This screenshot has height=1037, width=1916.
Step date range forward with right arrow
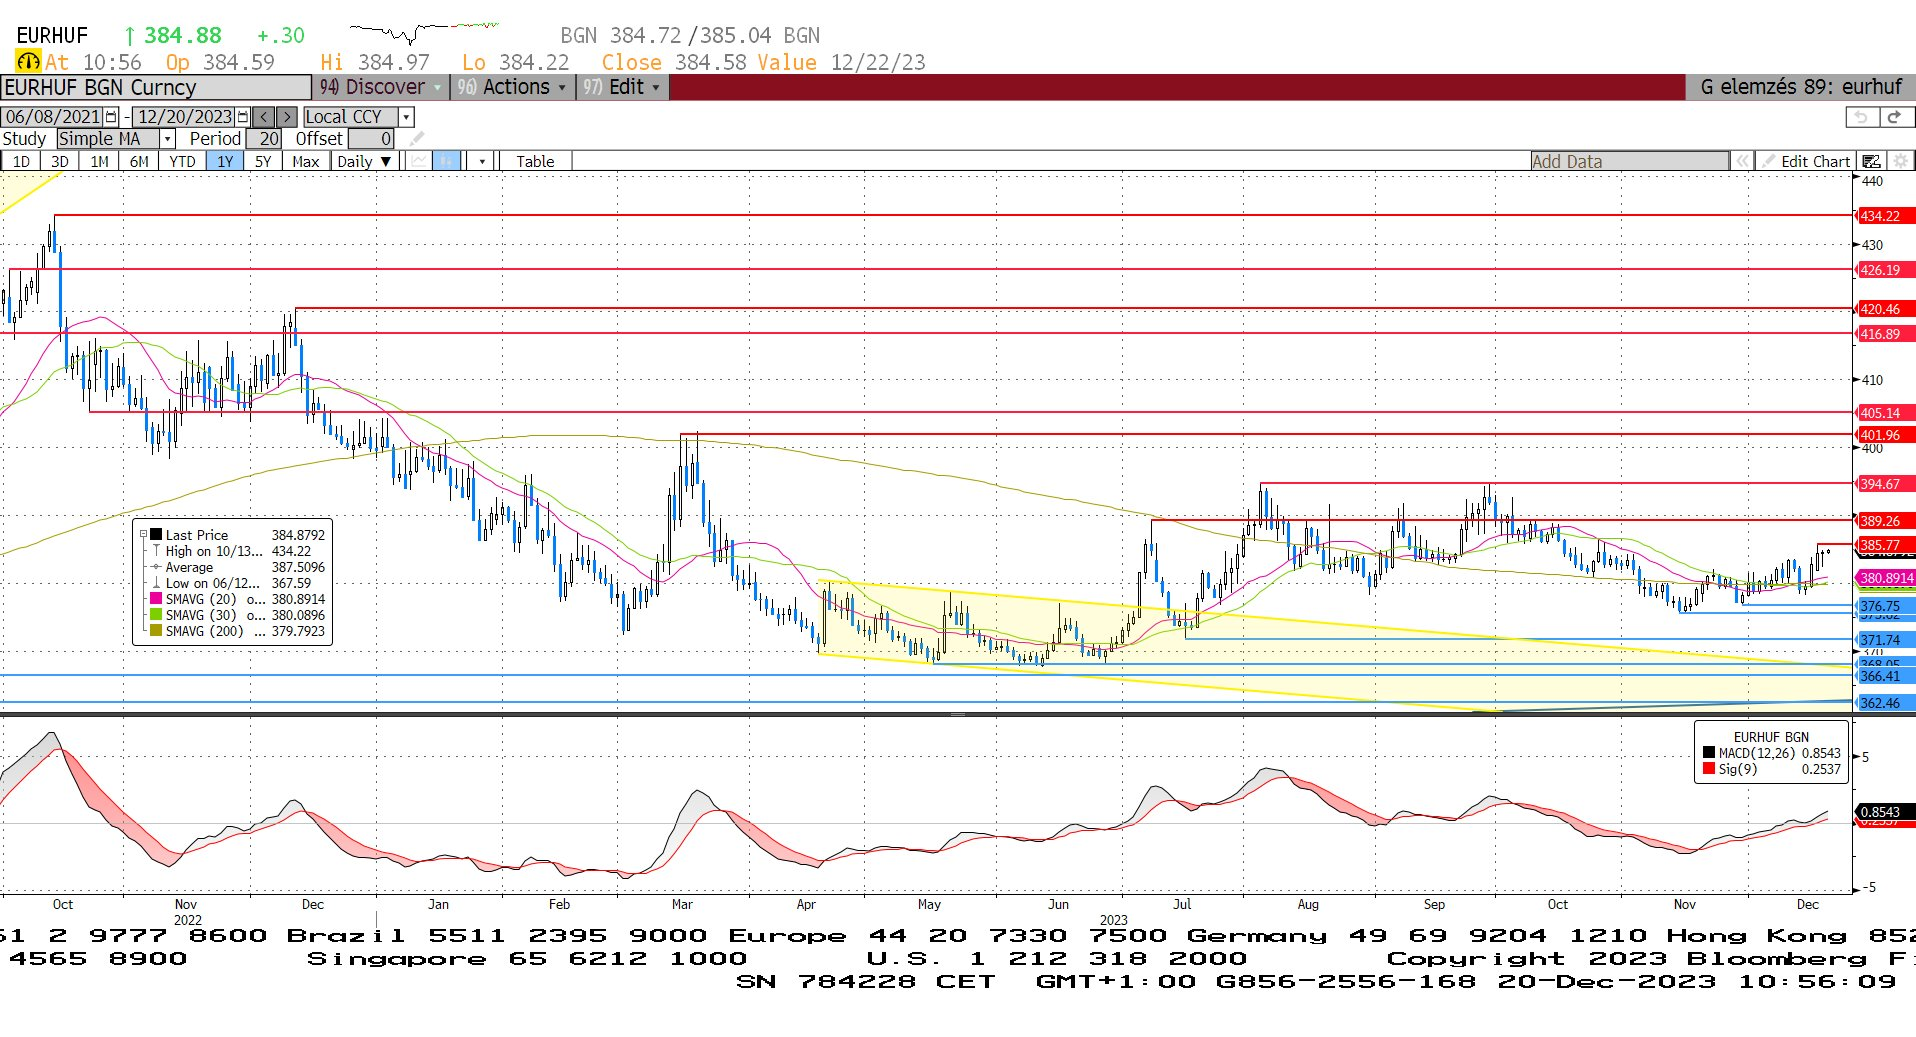pos(287,117)
